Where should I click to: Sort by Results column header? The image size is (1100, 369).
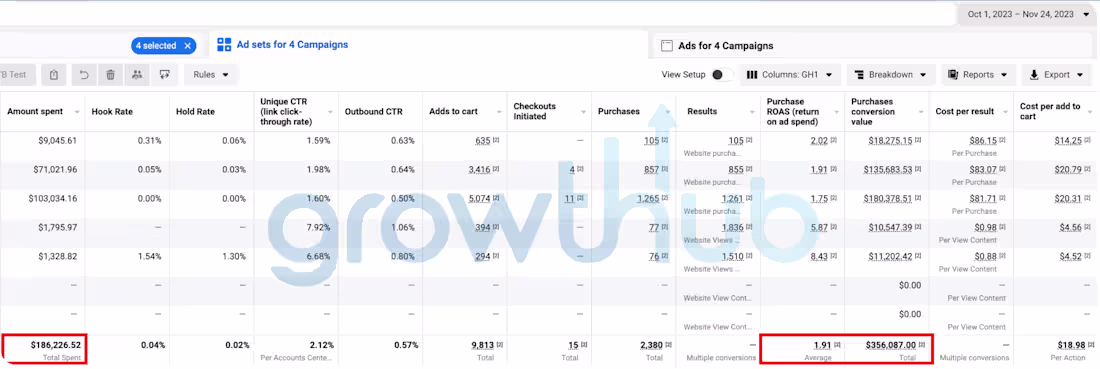(x=702, y=112)
